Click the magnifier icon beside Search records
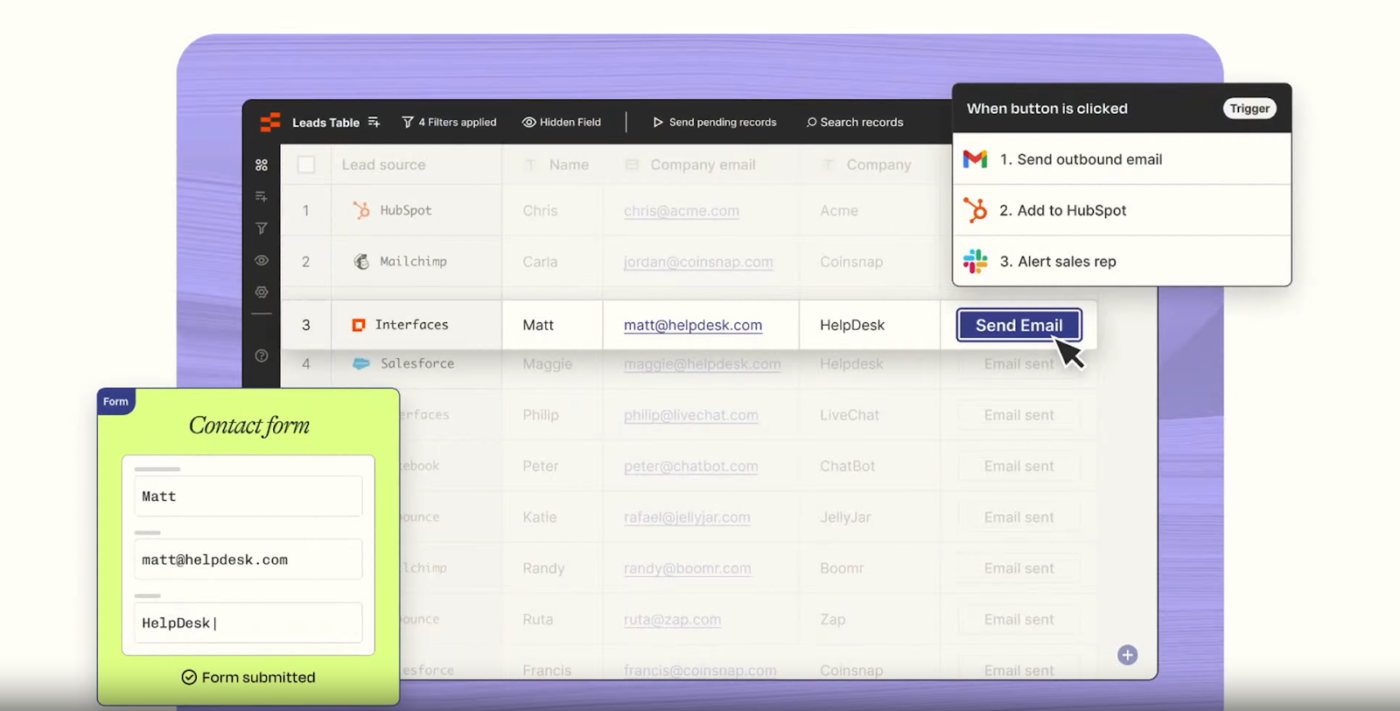This screenshot has height=711, width=1400. pos(812,122)
